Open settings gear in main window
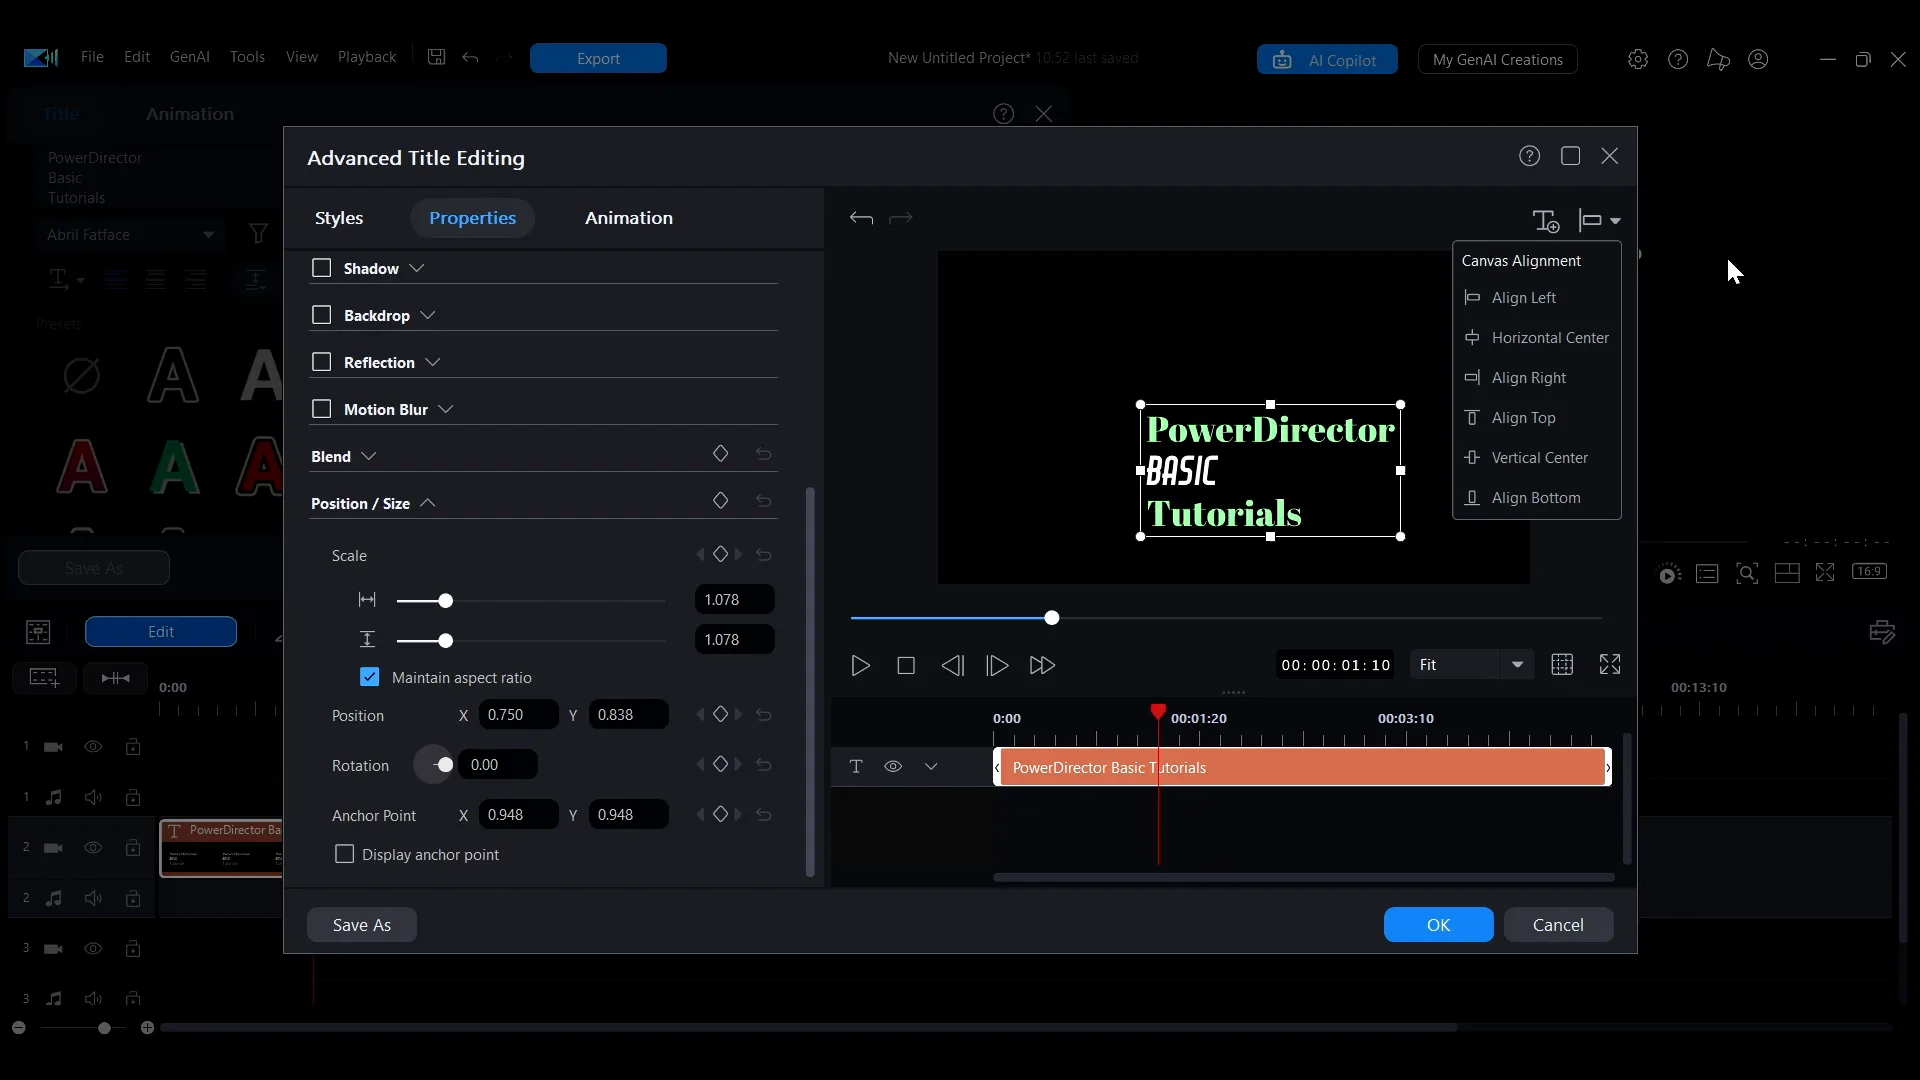The image size is (1920, 1080). [x=1638, y=59]
